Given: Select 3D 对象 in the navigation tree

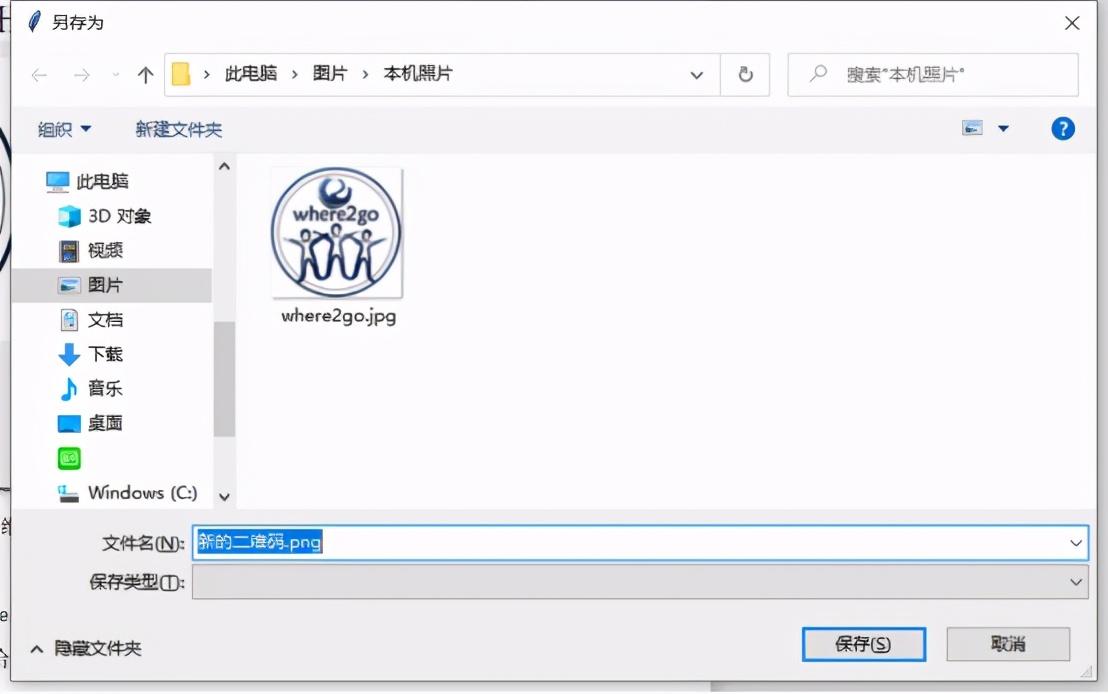Looking at the screenshot, I should (119, 216).
